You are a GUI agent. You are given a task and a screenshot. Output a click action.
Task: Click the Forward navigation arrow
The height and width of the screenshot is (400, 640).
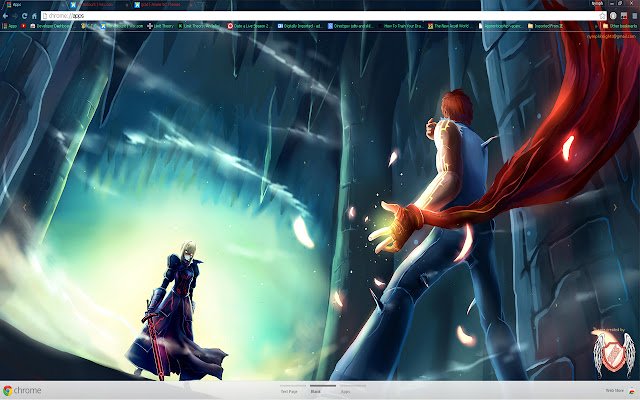click(x=15, y=16)
